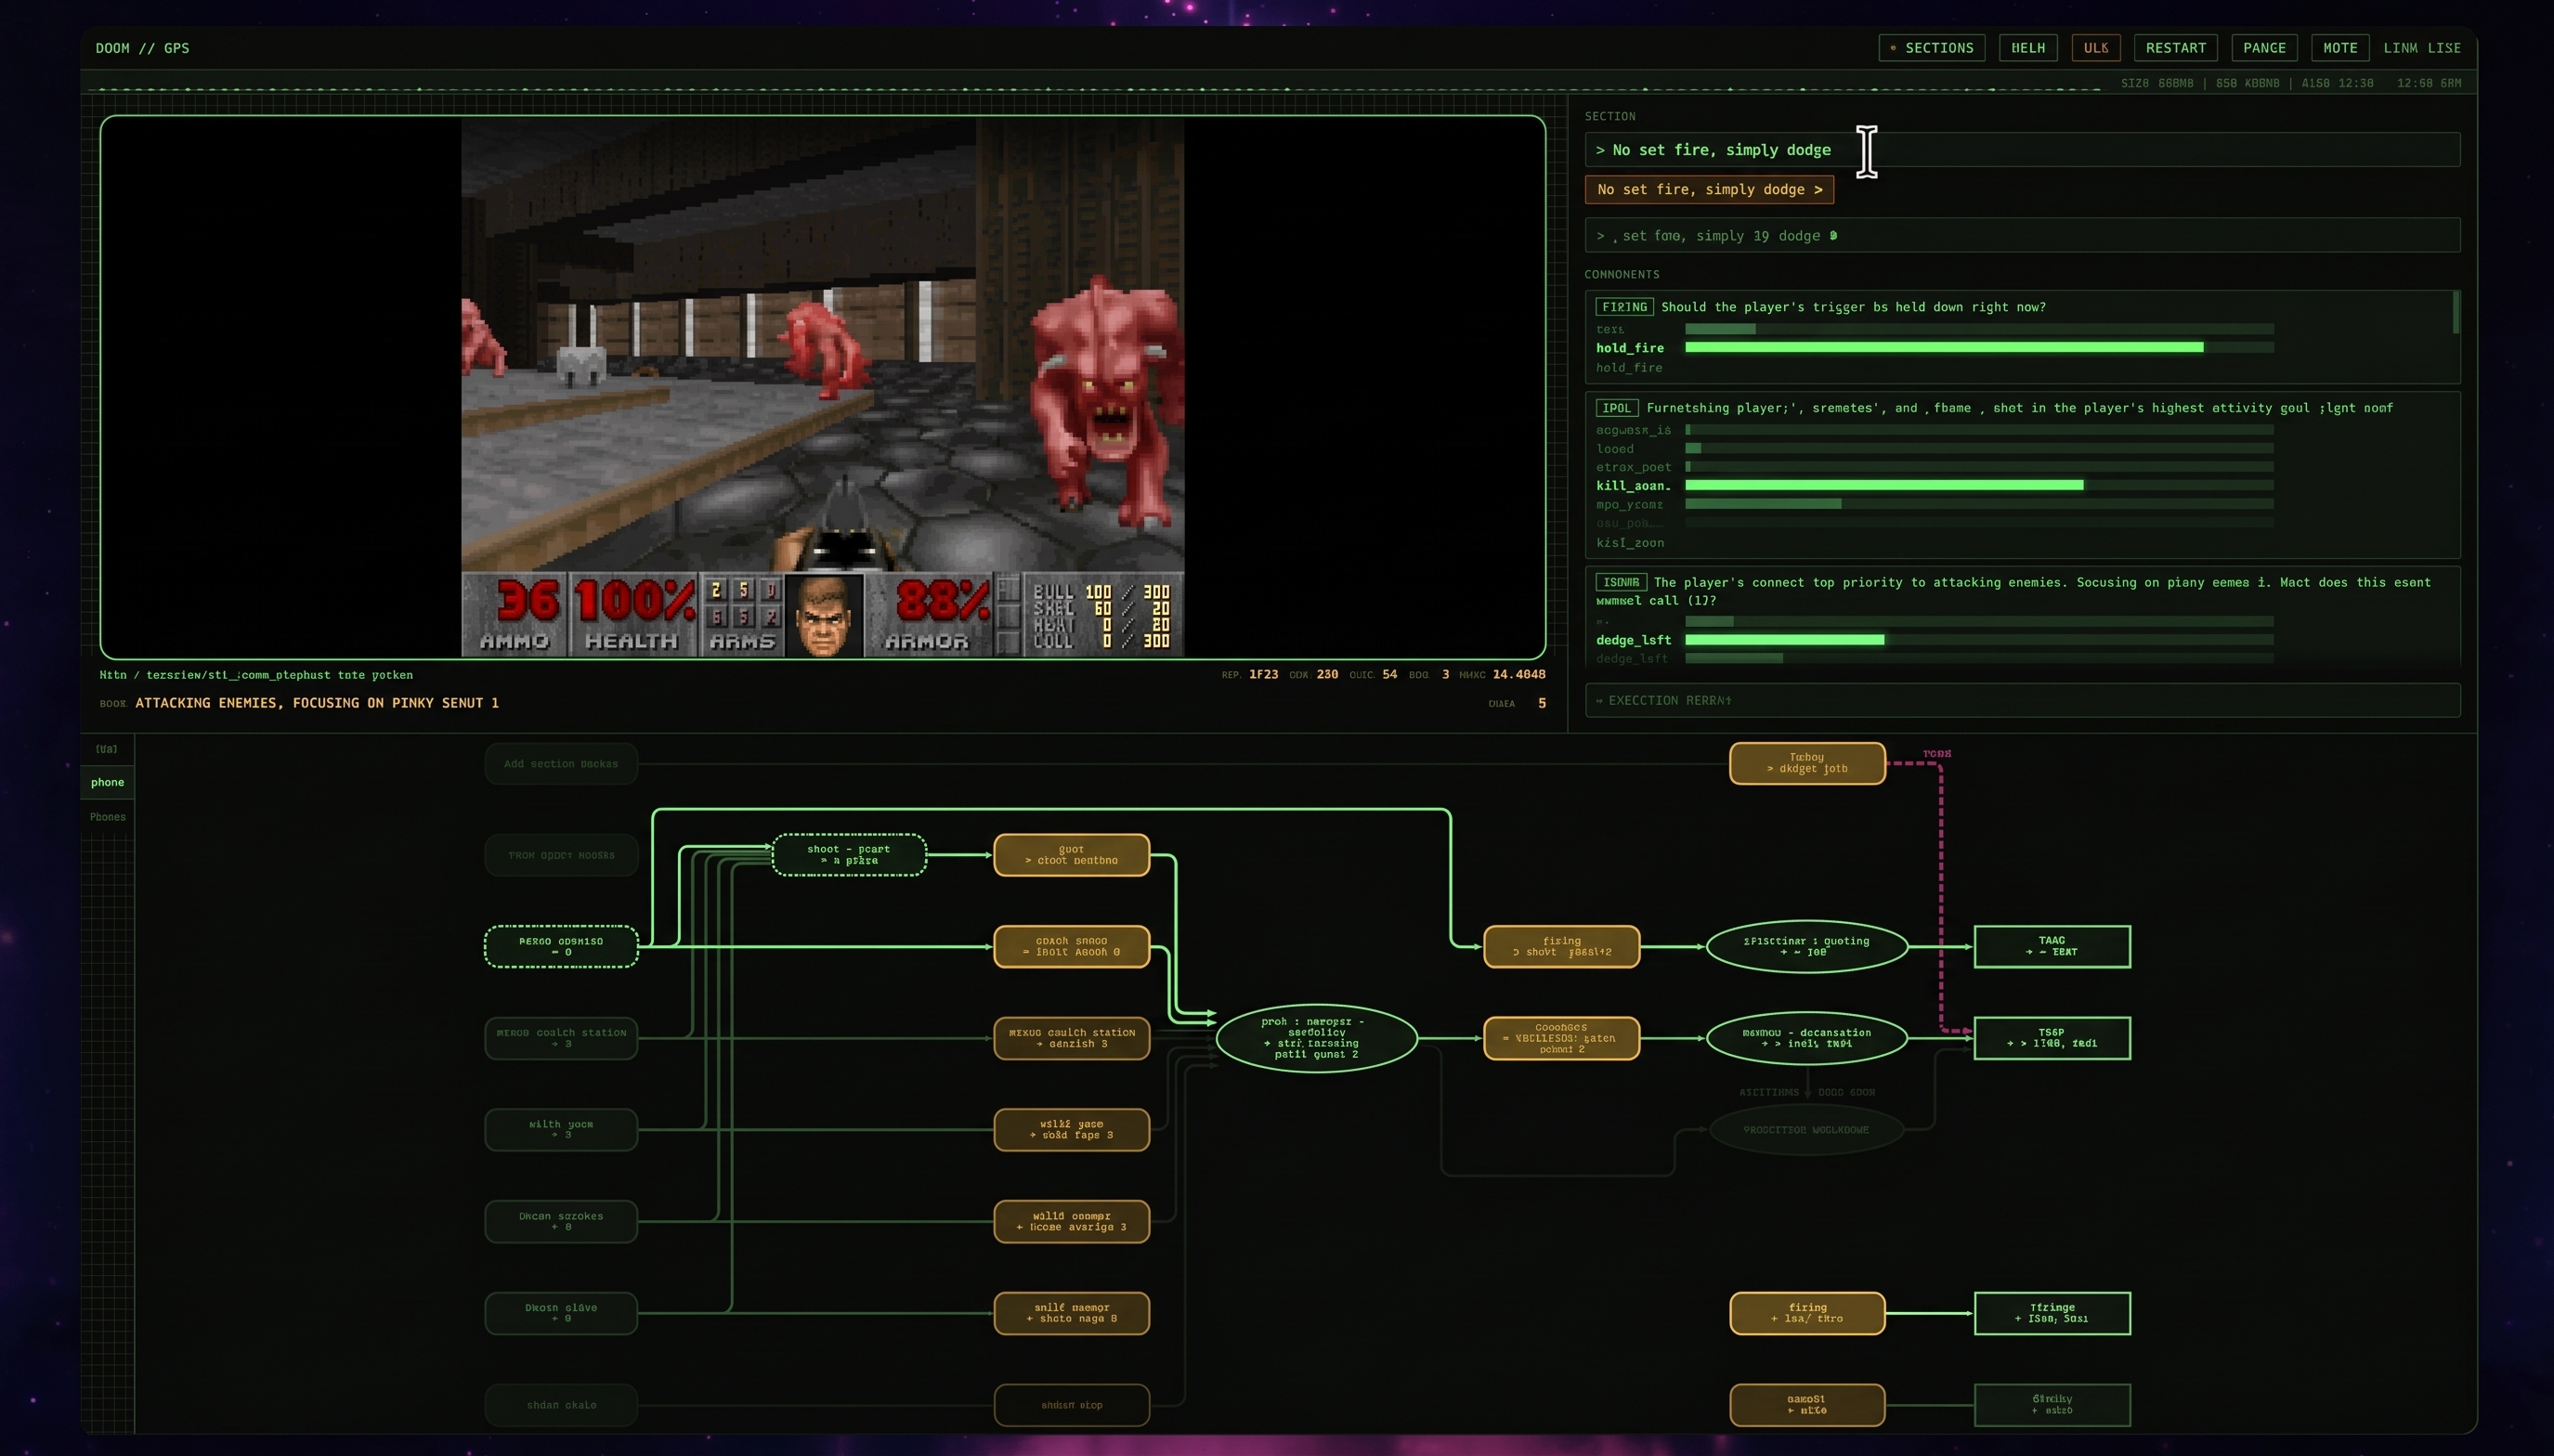Select the 'quoting' ellipse node
Image resolution: width=2554 pixels, height=1456 pixels.
click(1806, 947)
